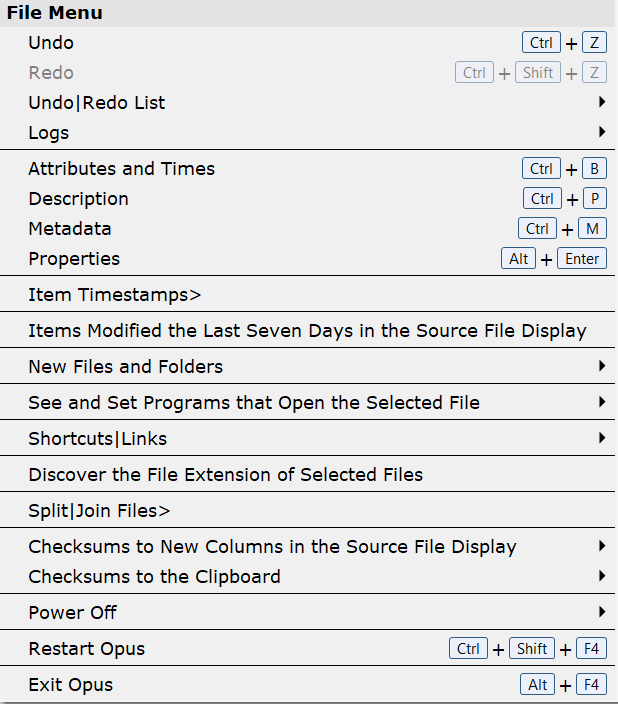This screenshot has height=704, width=618.
Task: Open See and Set Programs submenu
Action: pyautogui.click(x=254, y=403)
